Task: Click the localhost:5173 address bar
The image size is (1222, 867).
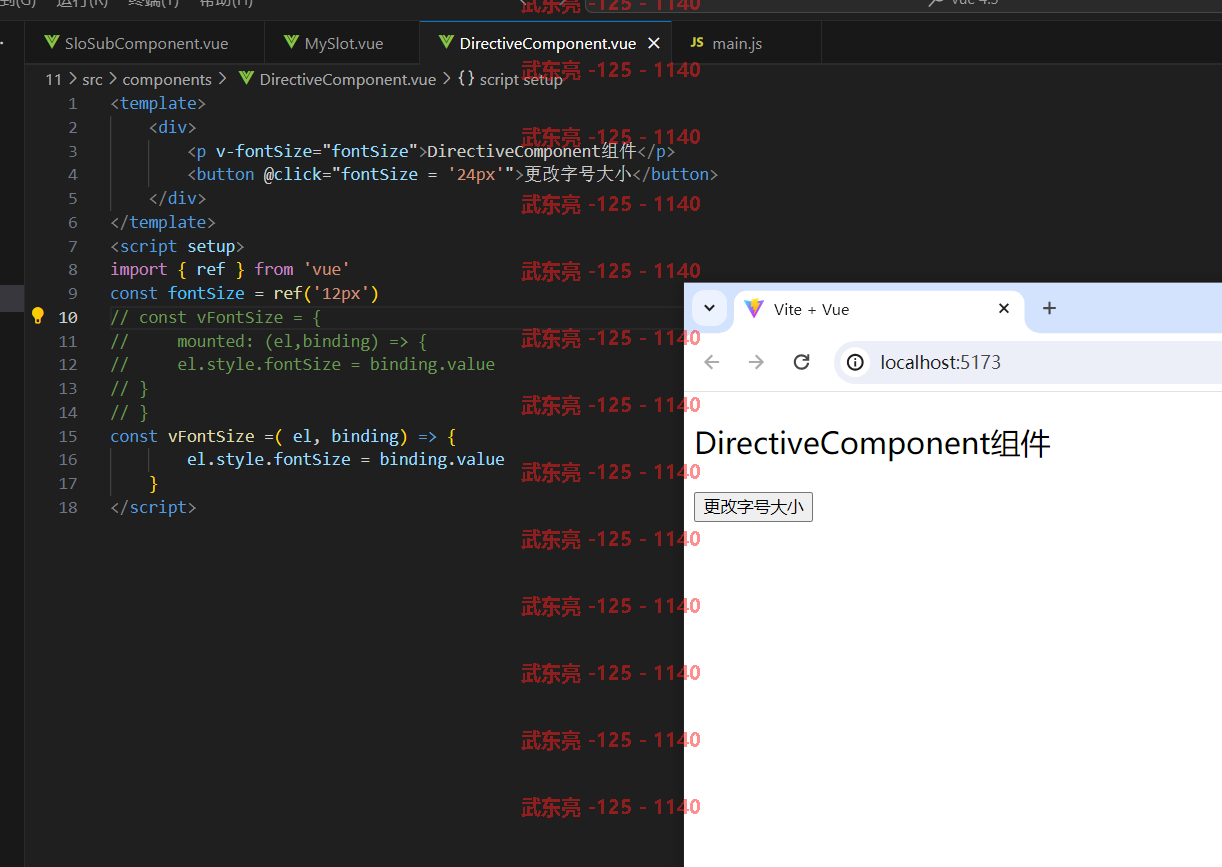Action: pyautogui.click(x=1028, y=362)
